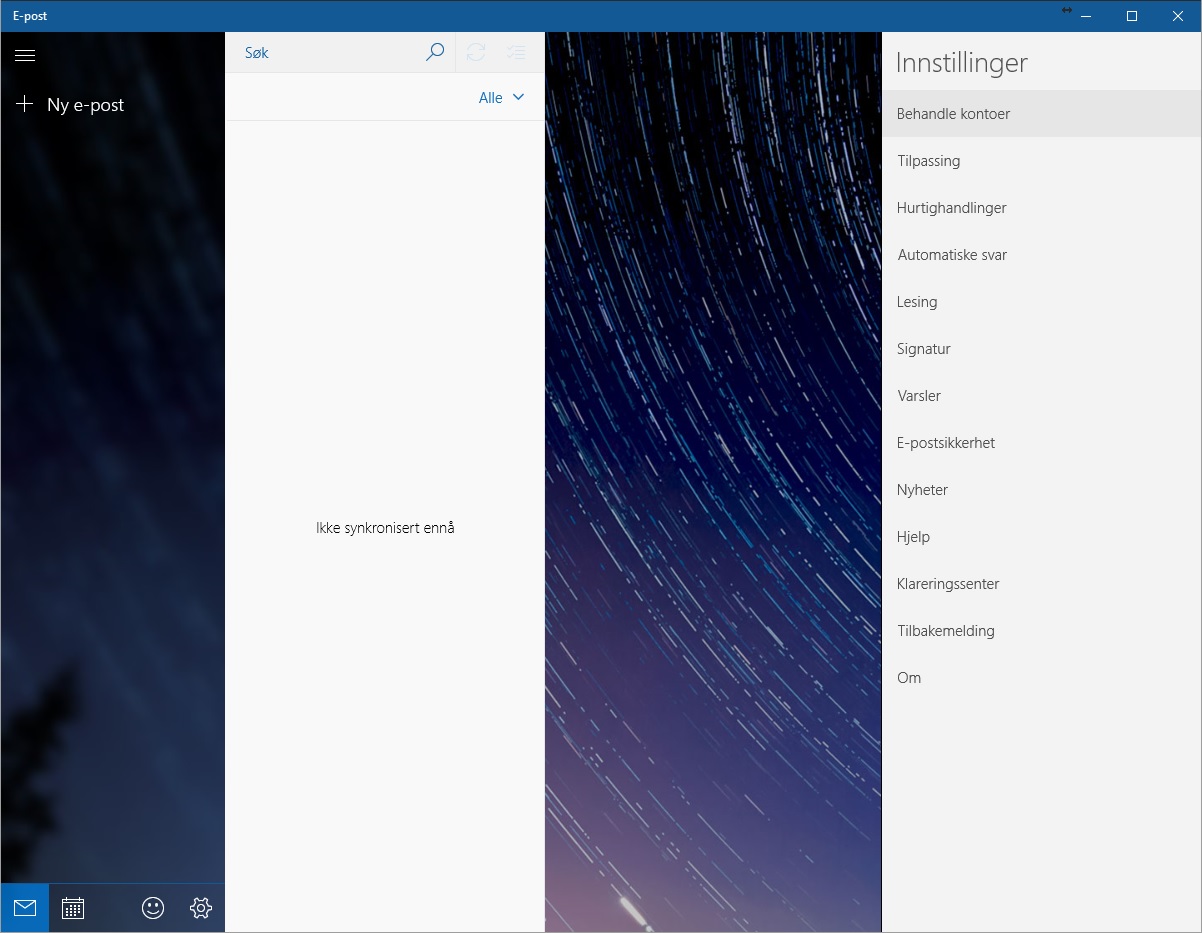
Task: Select Nyheter in settings
Action: coord(1041,490)
